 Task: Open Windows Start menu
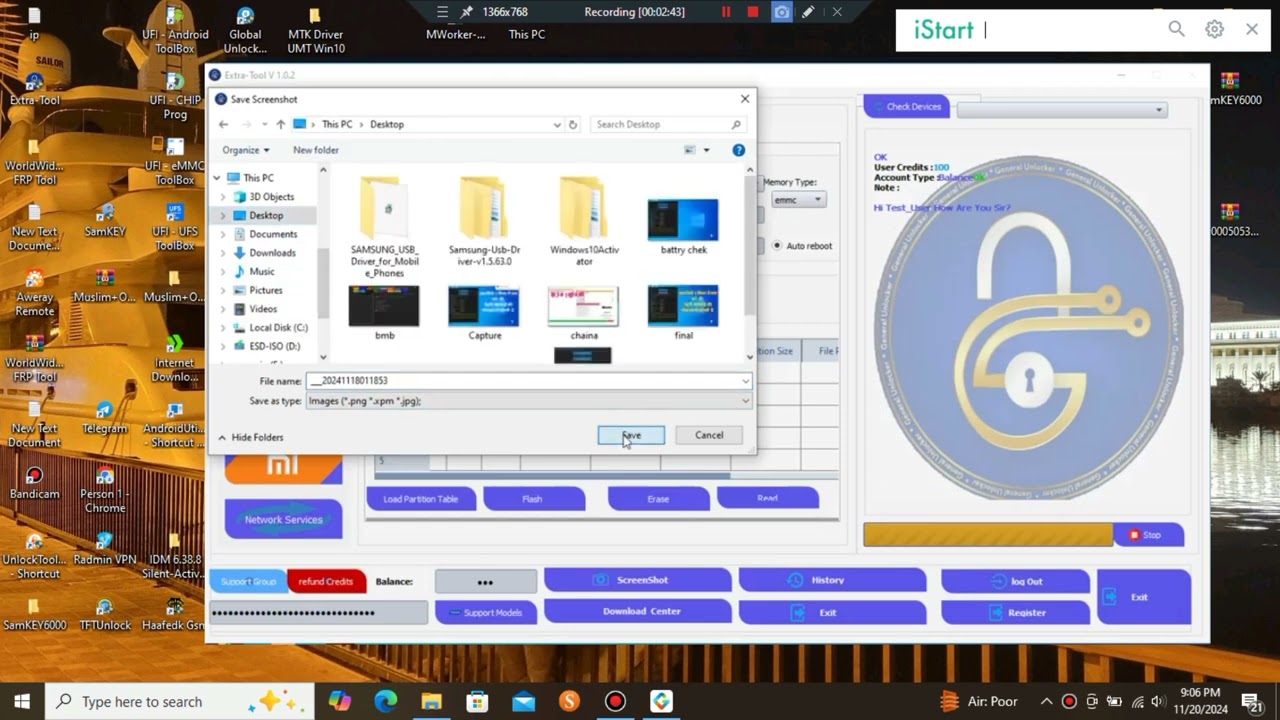tap(22, 702)
